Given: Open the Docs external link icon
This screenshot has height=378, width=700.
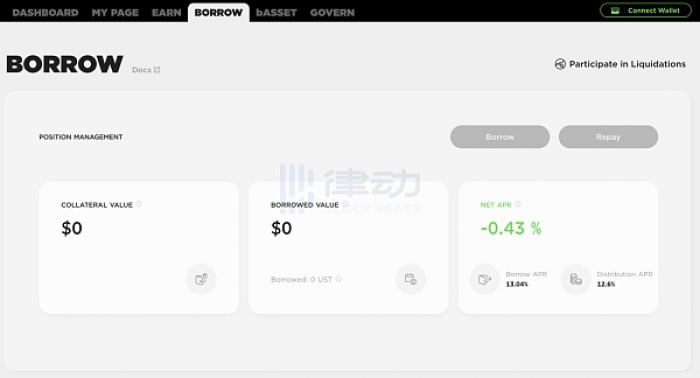Looking at the screenshot, I should pos(157,70).
